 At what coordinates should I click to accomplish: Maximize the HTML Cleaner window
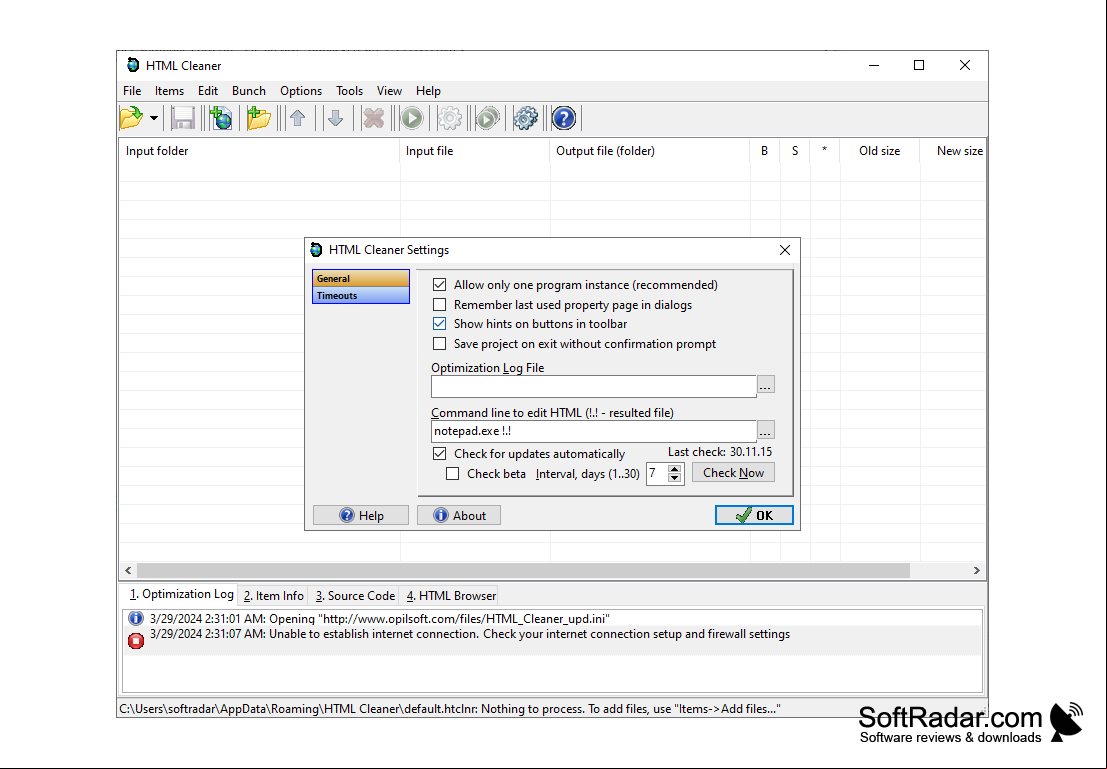coord(918,65)
